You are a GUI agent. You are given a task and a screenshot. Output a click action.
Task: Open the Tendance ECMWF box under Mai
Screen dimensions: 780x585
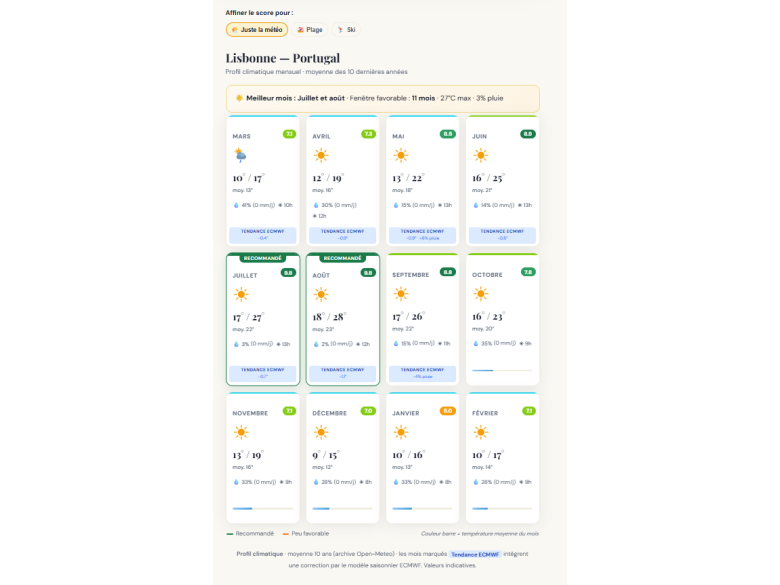coord(423,235)
